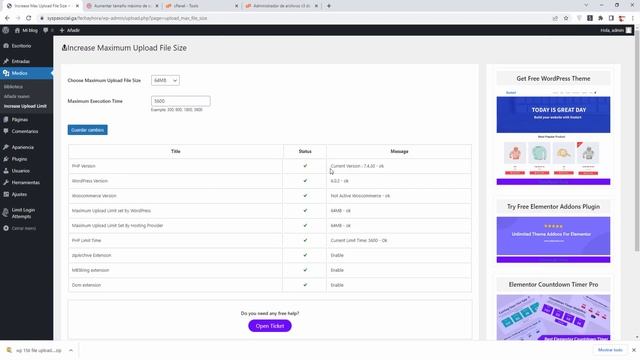The height and width of the screenshot is (360, 640).
Task: Close the Increase Max Upload File Size tab
Action: [x=77, y=6]
